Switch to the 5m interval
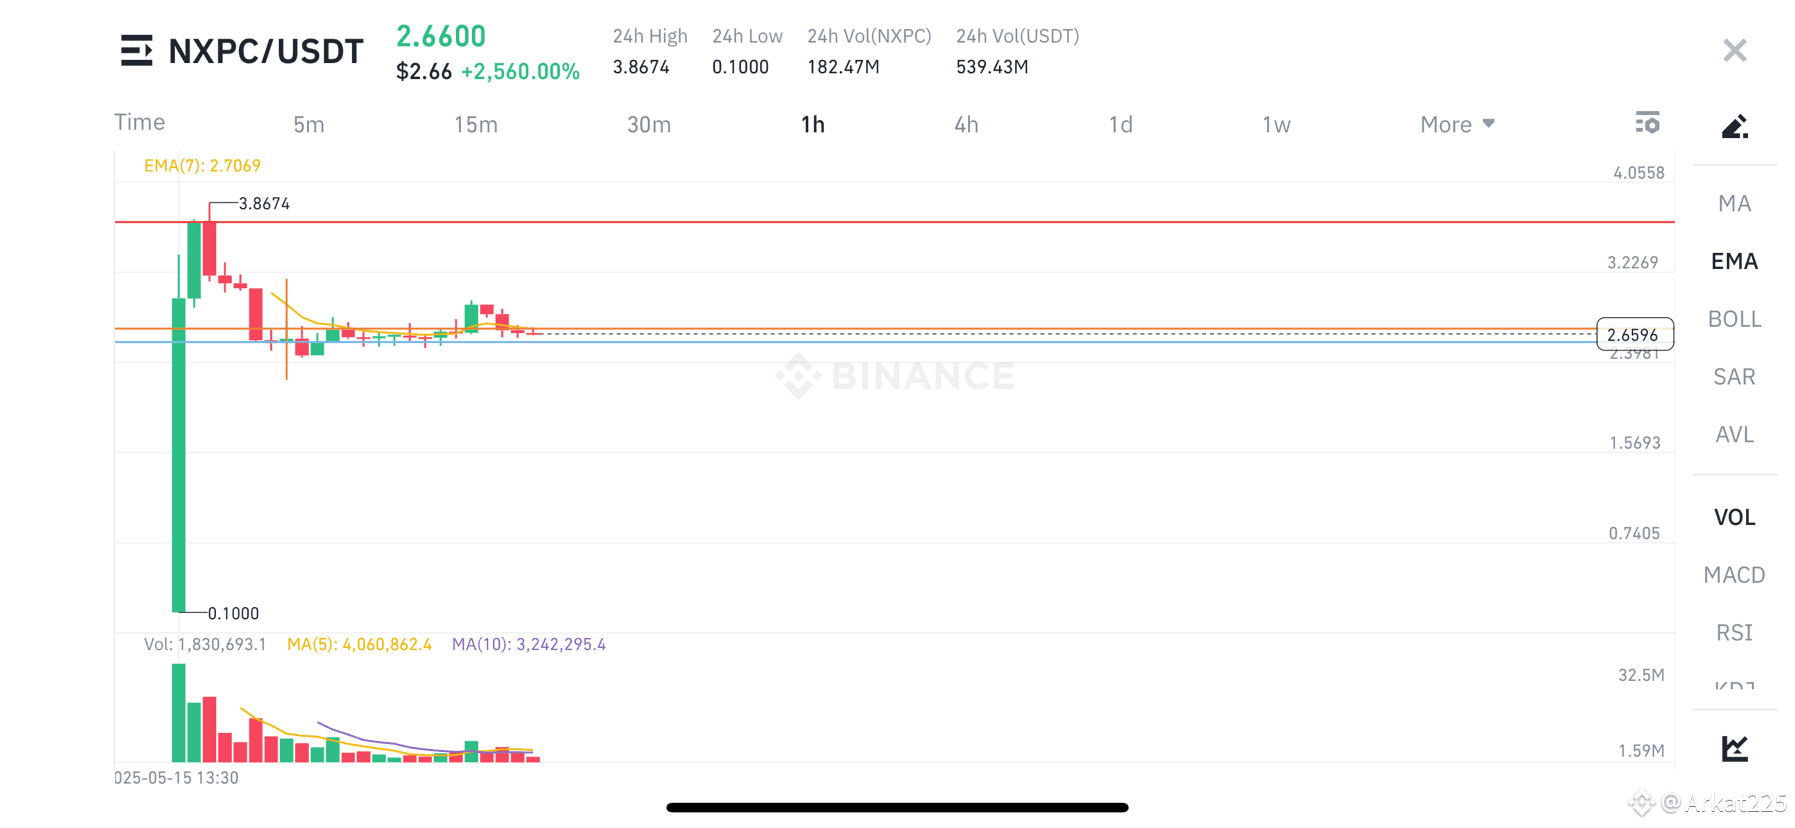Screen dimensions: 1795x828 tap(309, 124)
